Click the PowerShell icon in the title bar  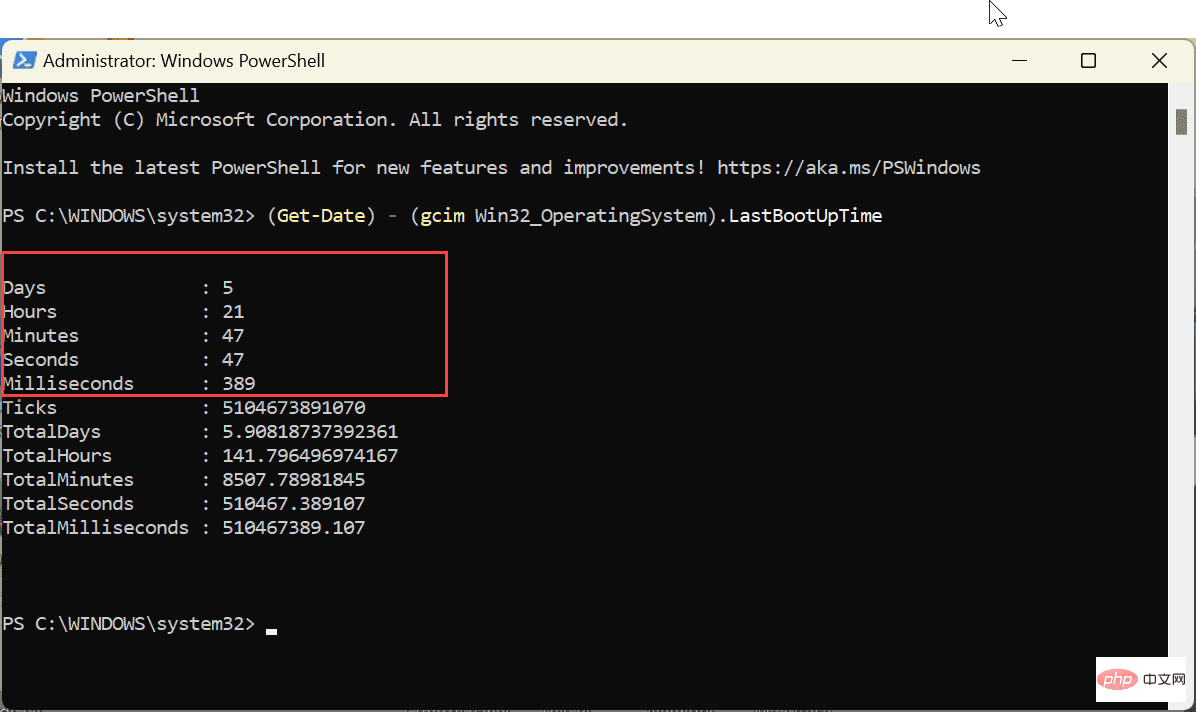24,60
